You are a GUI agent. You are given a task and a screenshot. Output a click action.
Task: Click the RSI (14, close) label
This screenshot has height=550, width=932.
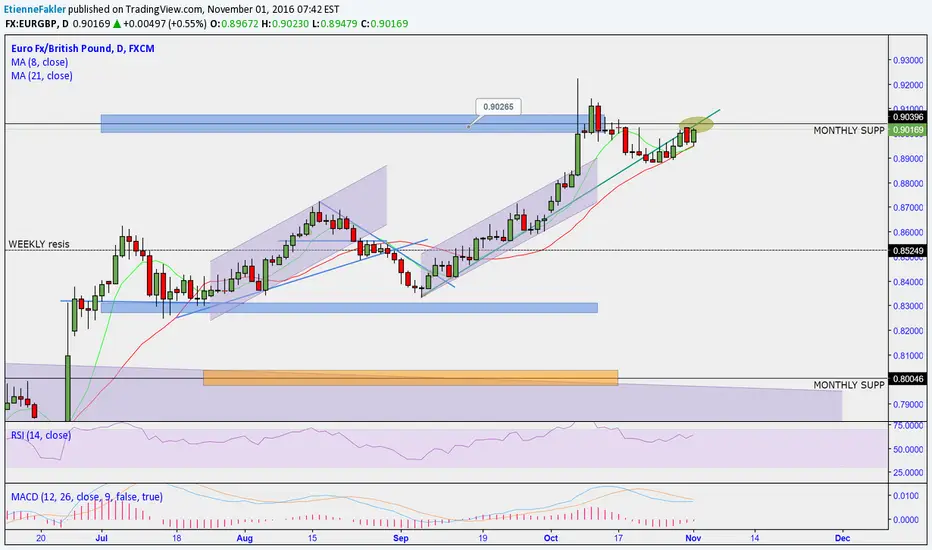click(41, 435)
